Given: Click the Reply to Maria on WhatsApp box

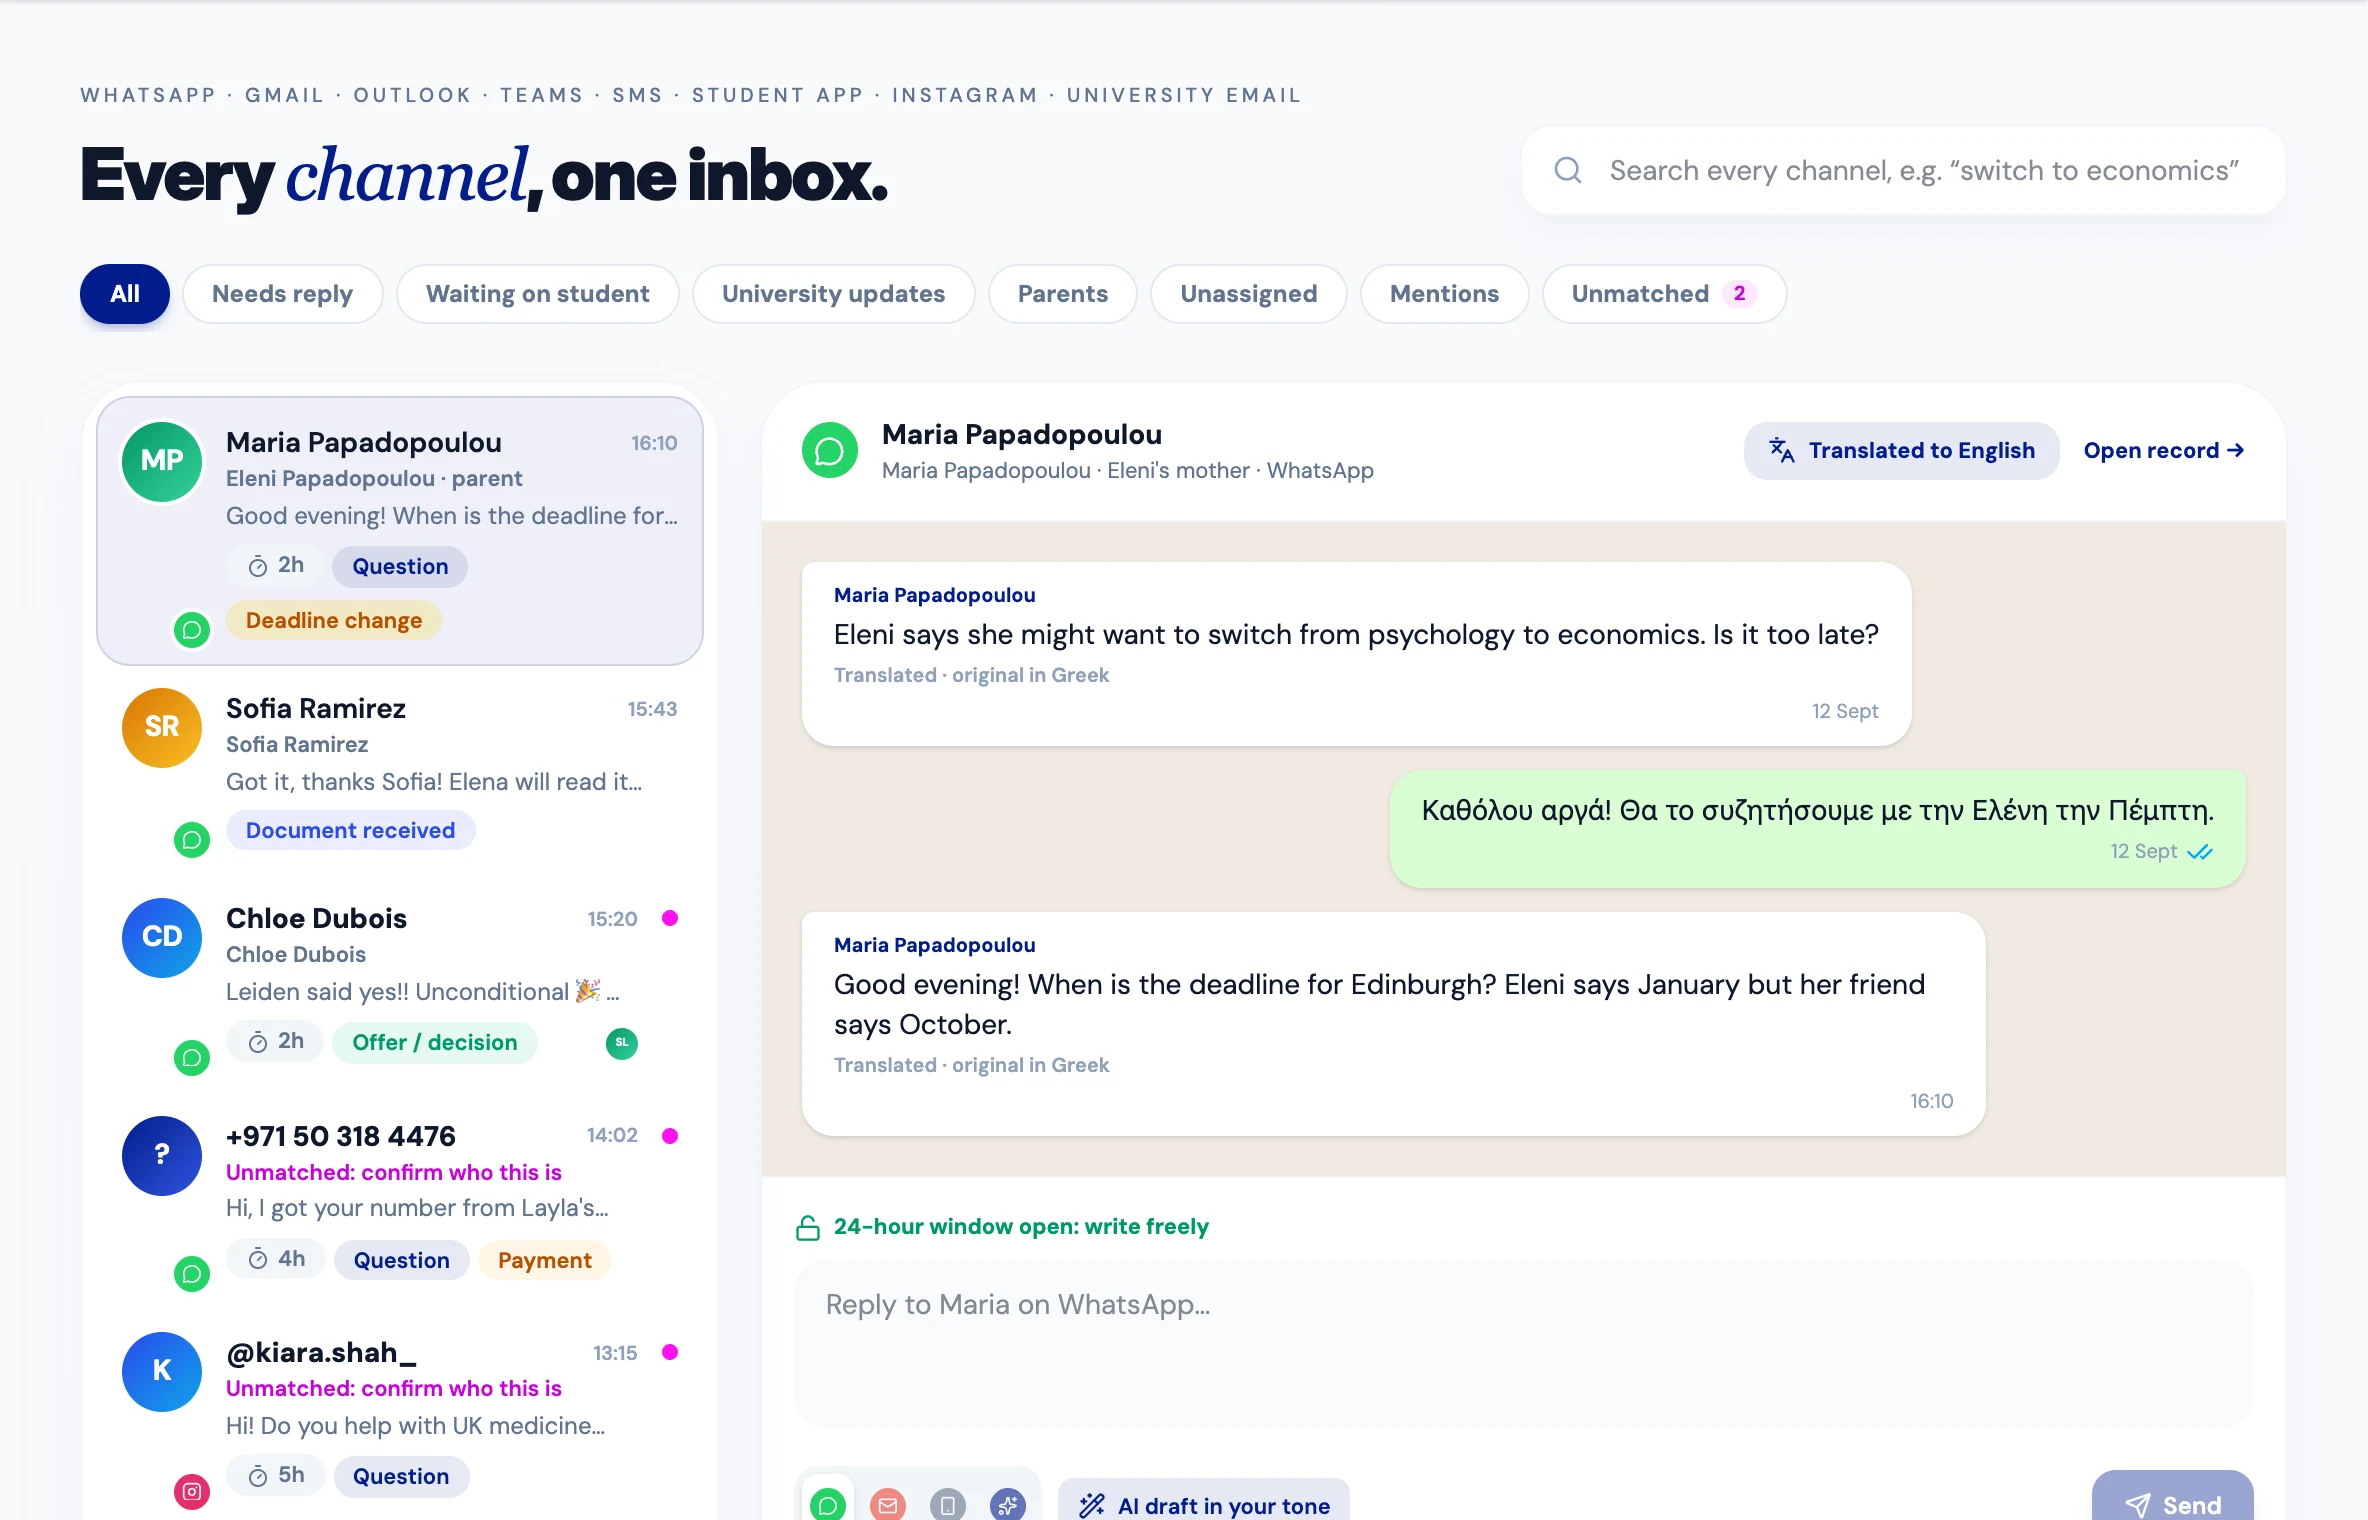Looking at the screenshot, I should click(1524, 1343).
